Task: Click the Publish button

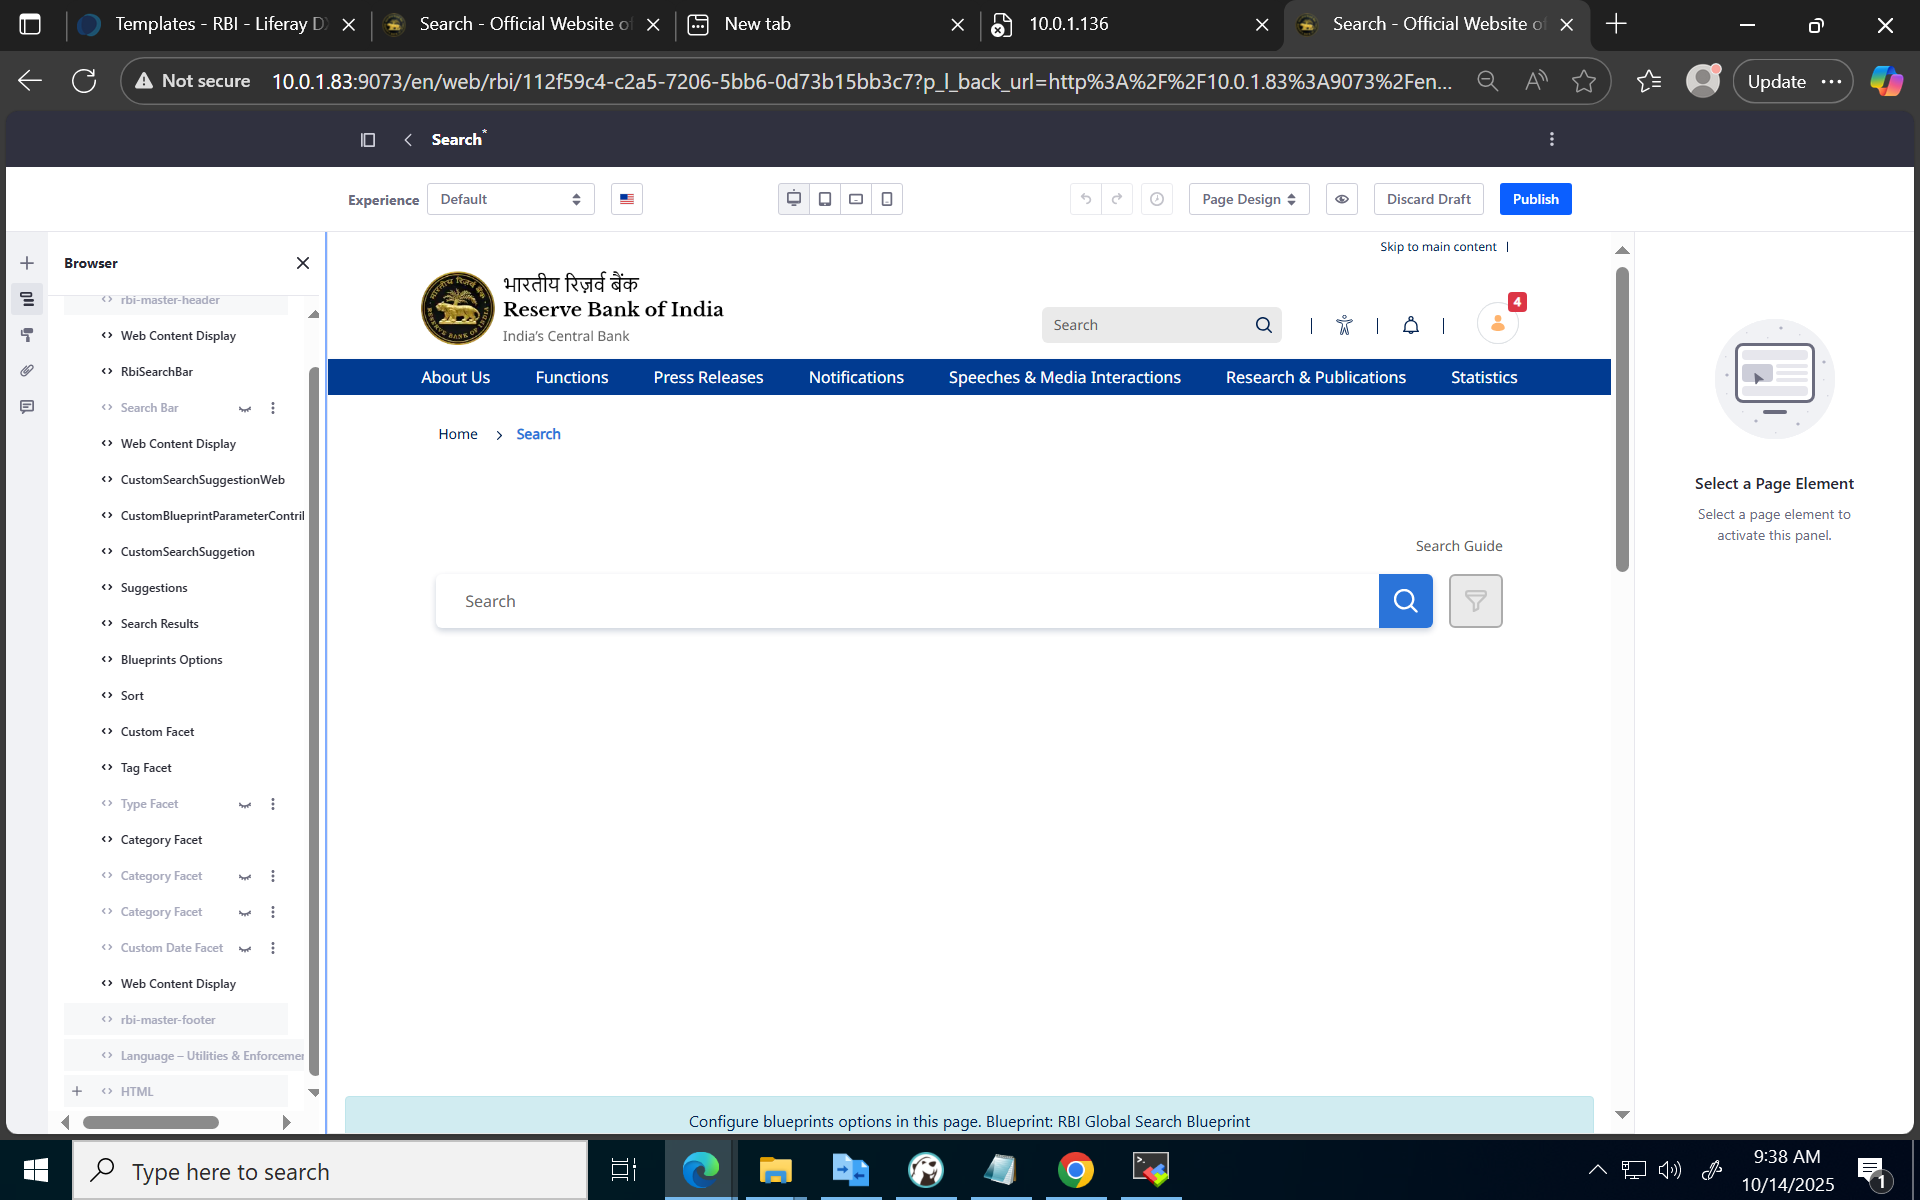Action: (1535, 199)
